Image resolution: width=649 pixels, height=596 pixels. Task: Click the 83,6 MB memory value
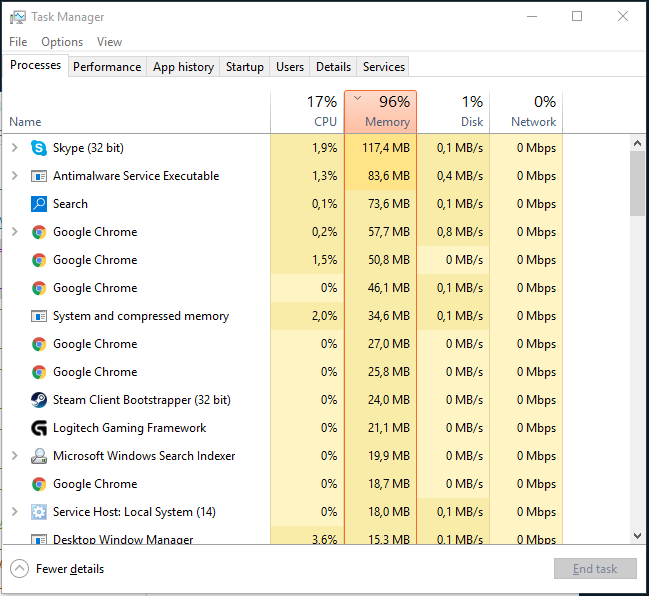[389, 176]
